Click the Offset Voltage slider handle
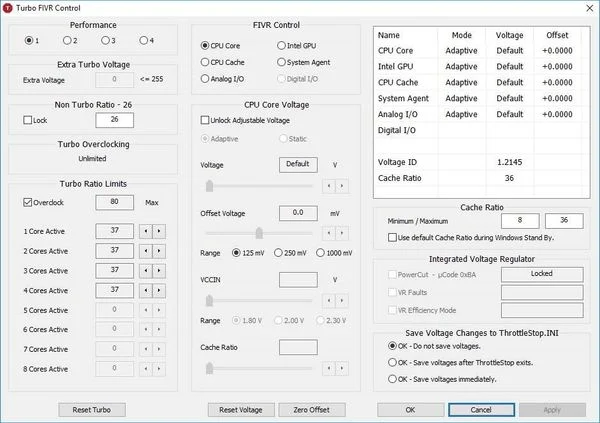This screenshot has width=600, height=423. (261, 232)
